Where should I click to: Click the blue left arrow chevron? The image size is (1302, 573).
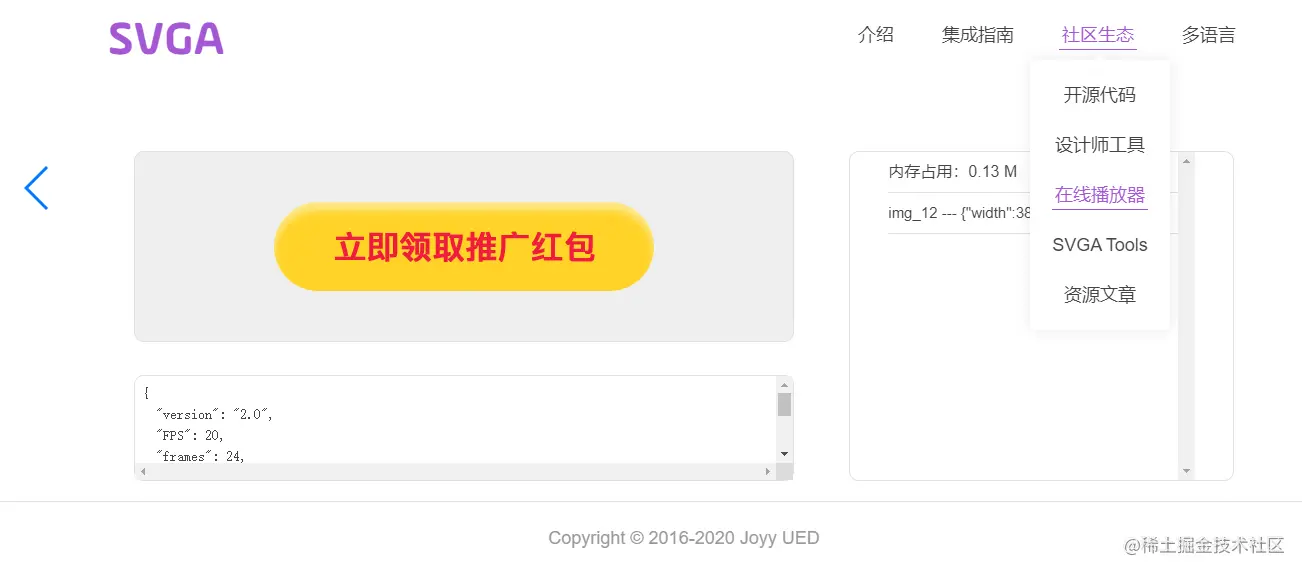point(36,188)
